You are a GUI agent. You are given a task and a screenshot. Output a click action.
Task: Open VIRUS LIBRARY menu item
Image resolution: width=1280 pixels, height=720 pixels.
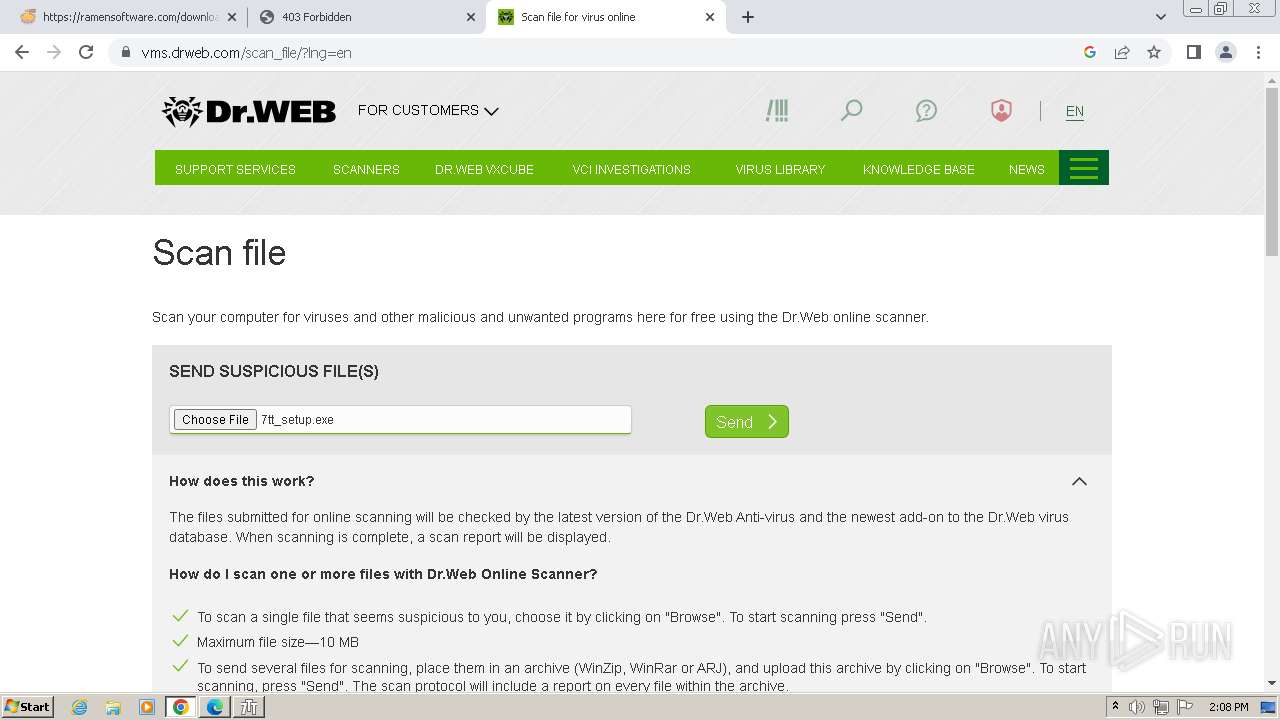(780, 169)
